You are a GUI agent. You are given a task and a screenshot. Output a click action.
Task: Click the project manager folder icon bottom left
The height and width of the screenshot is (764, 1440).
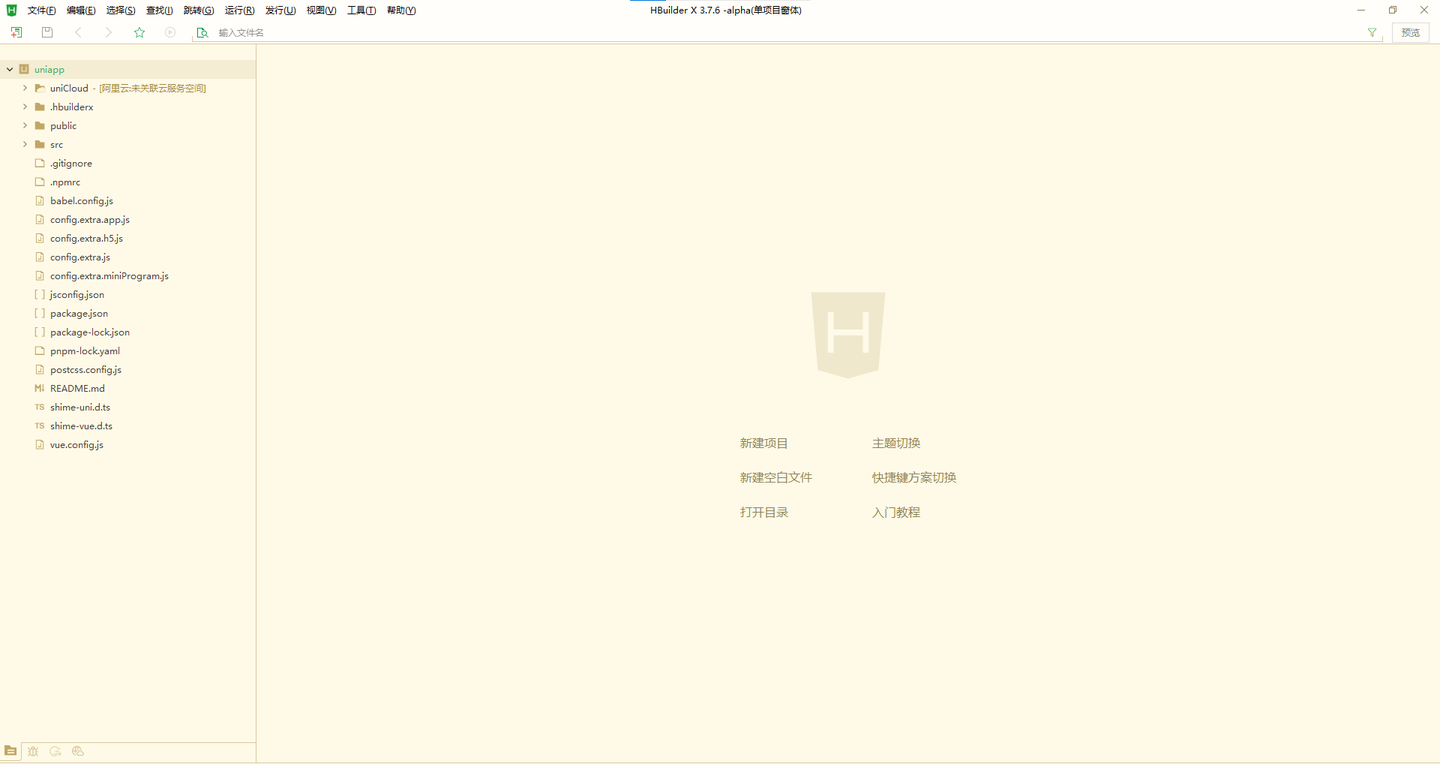10,751
